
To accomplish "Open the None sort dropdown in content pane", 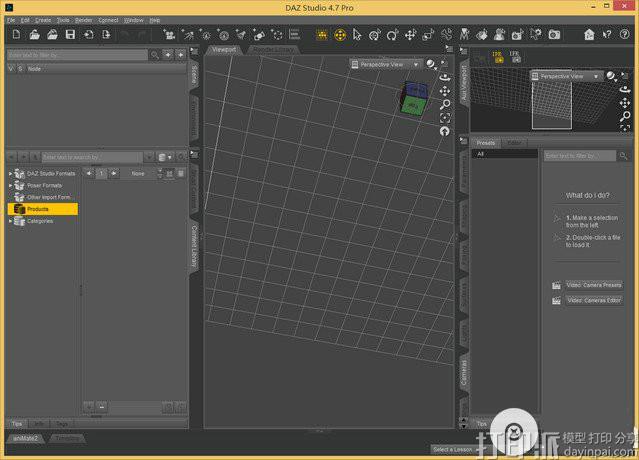I will (x=142, y=174).
